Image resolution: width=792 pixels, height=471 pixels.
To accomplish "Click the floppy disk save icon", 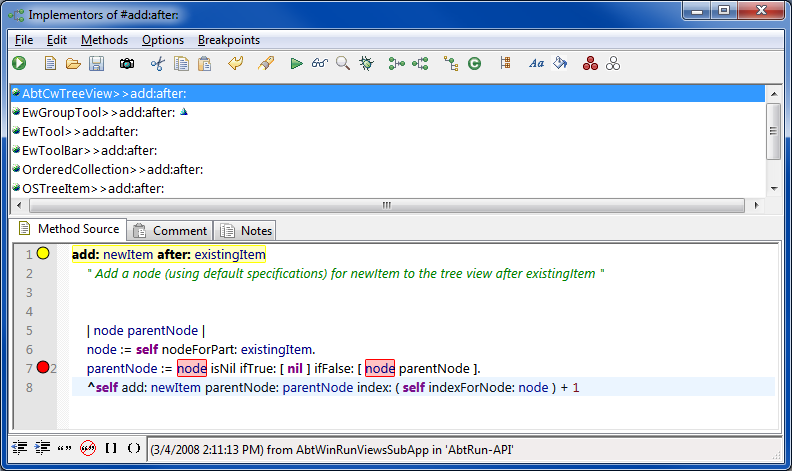I will 97,64.
